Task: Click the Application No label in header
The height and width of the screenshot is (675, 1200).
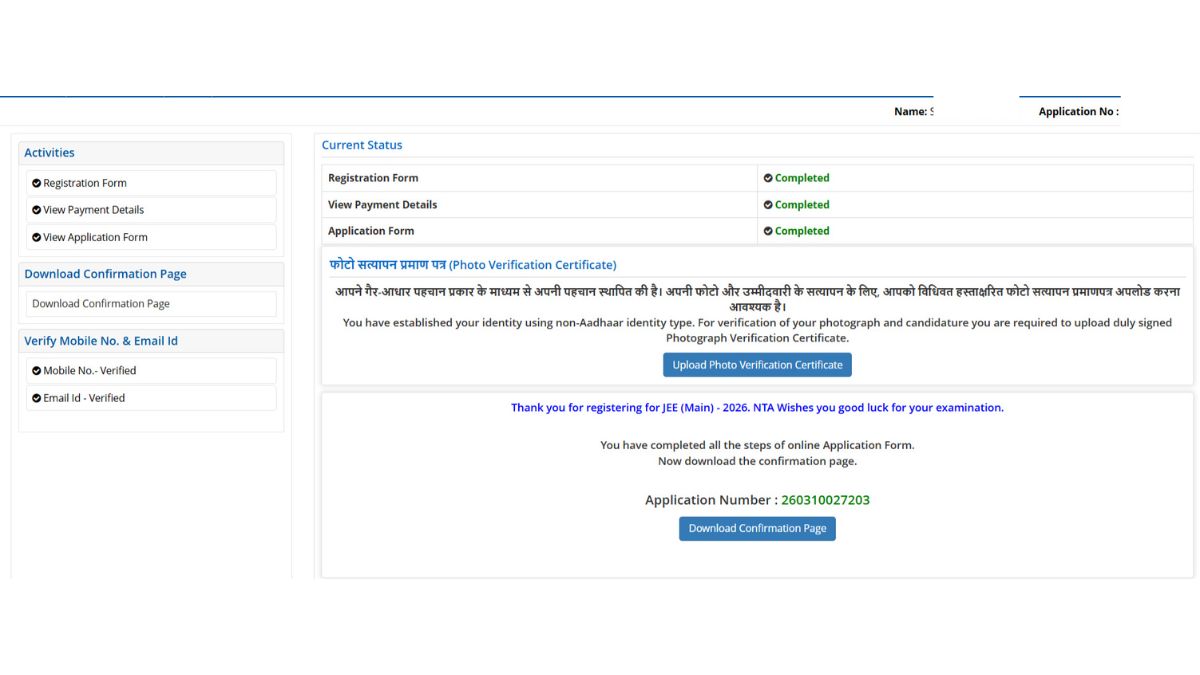Action: [1078, 112]
